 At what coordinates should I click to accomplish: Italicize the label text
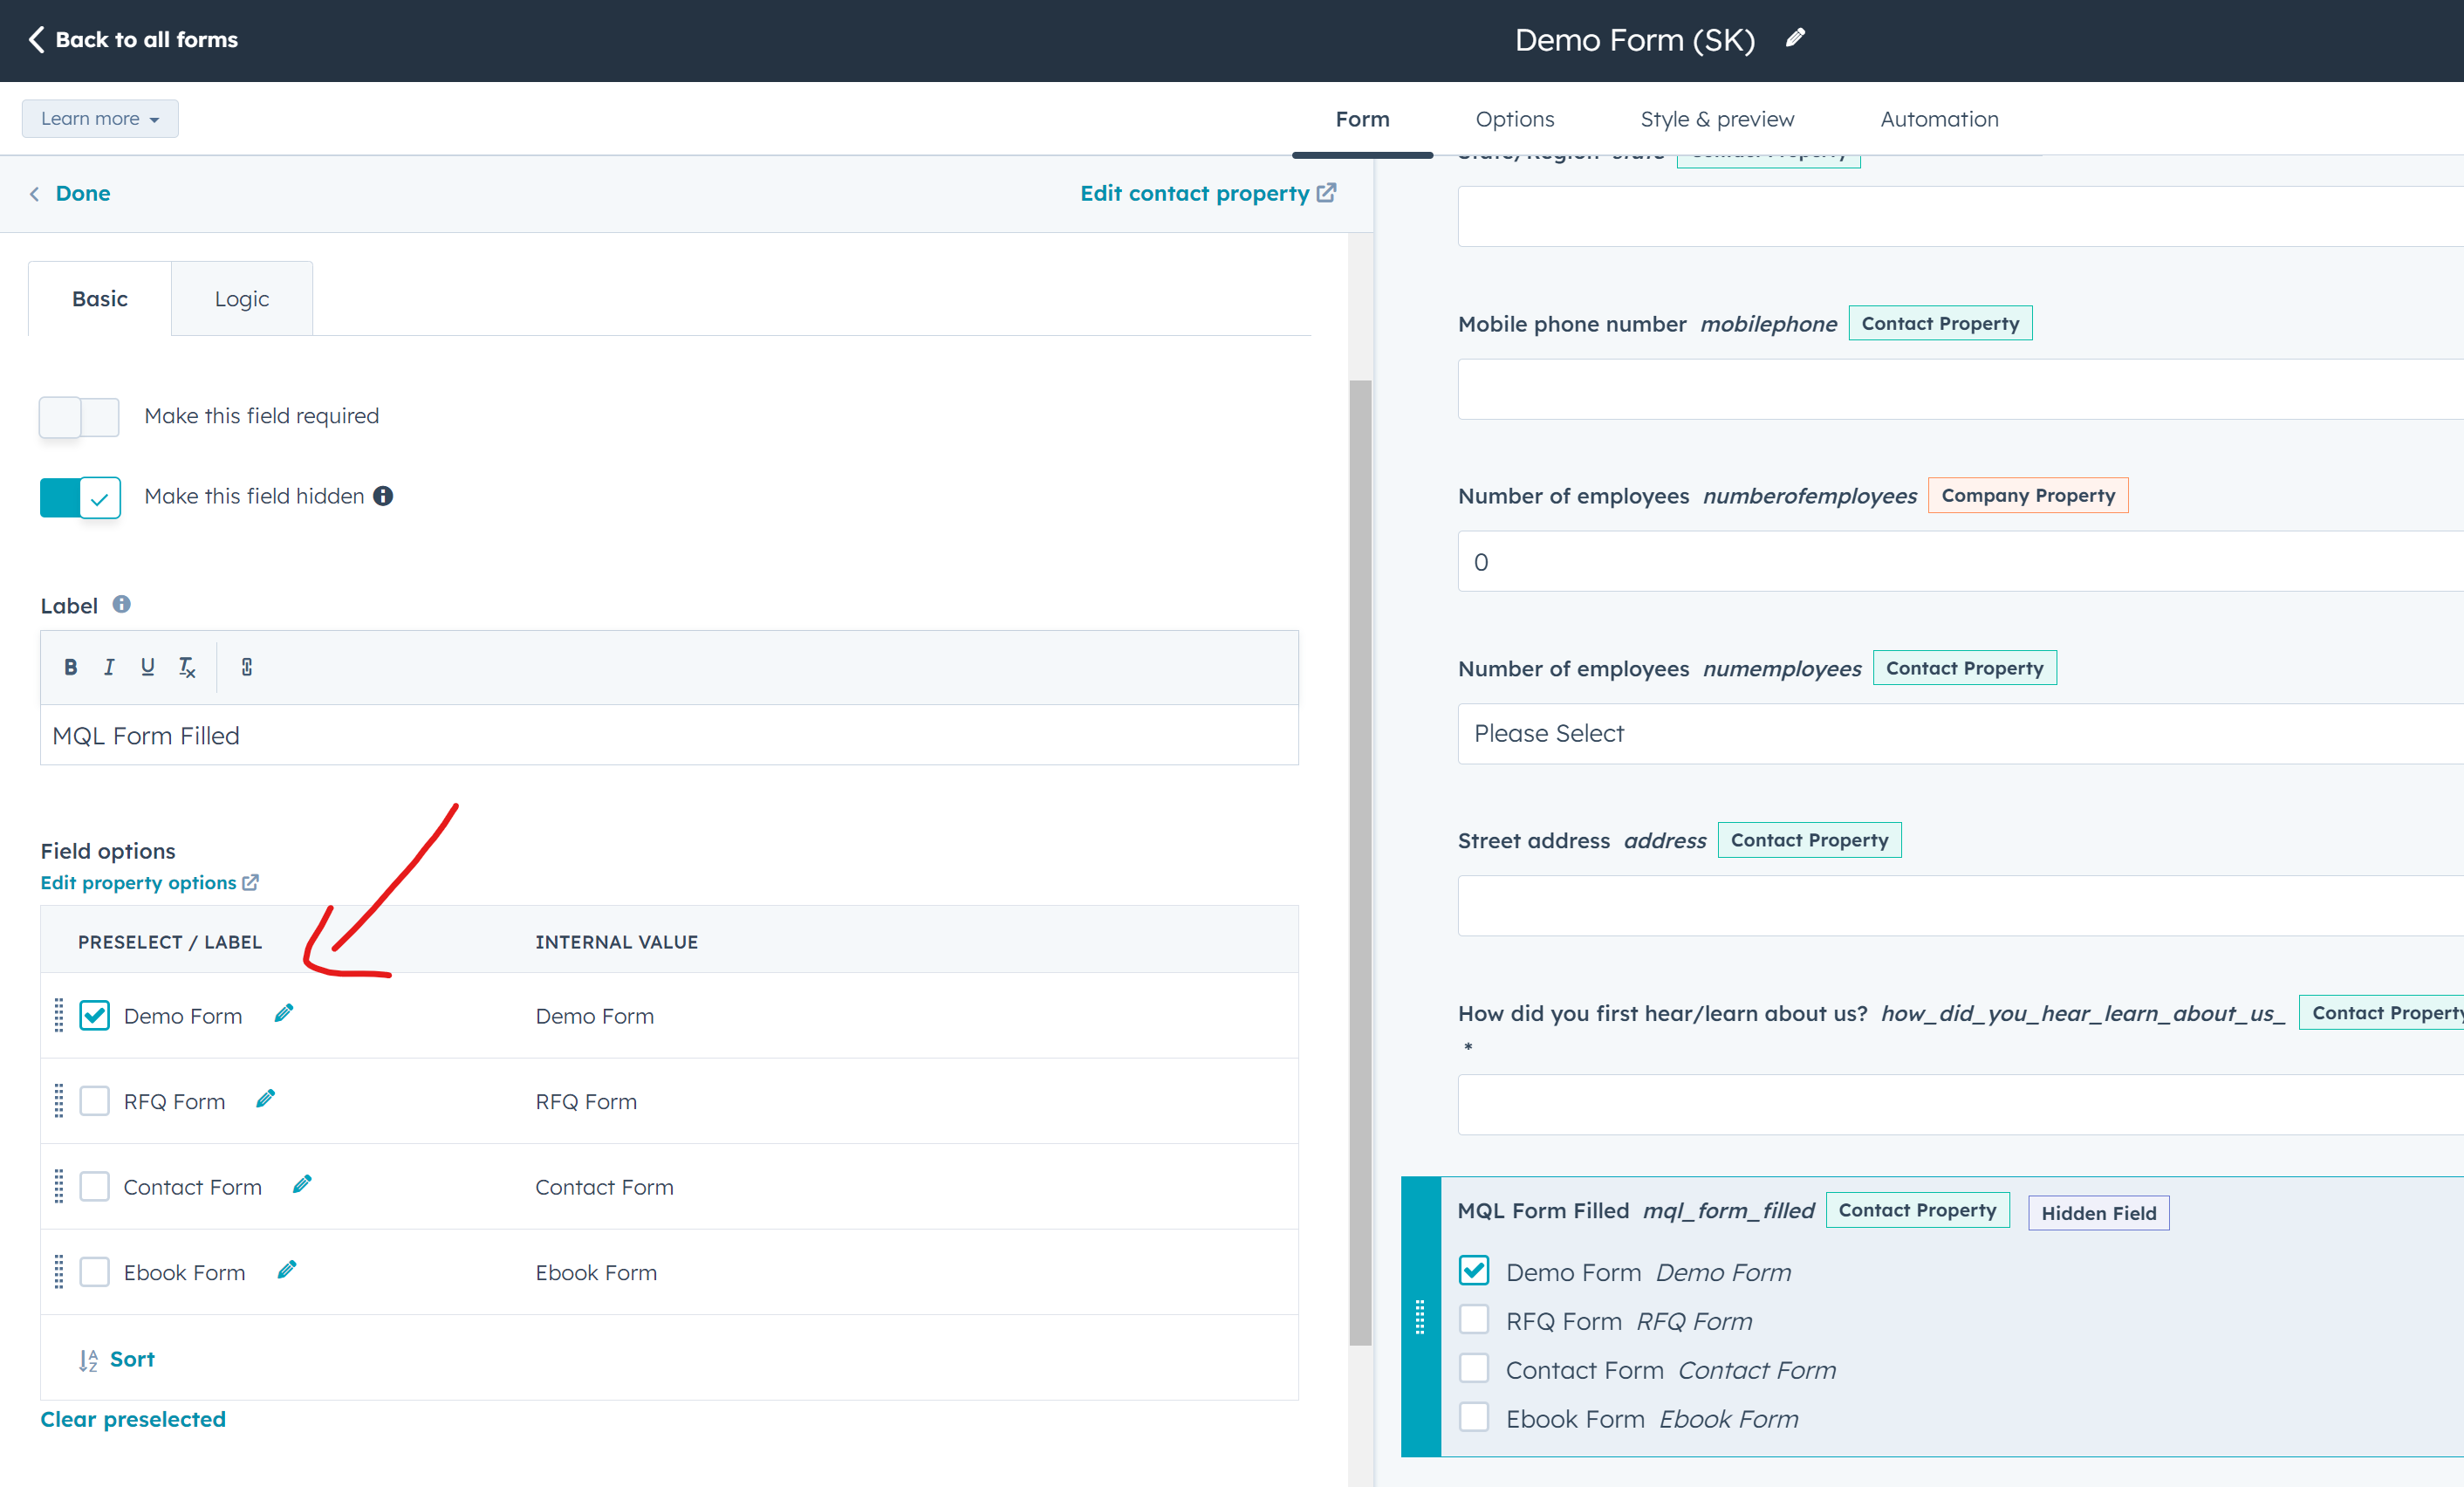pos(109,667)
